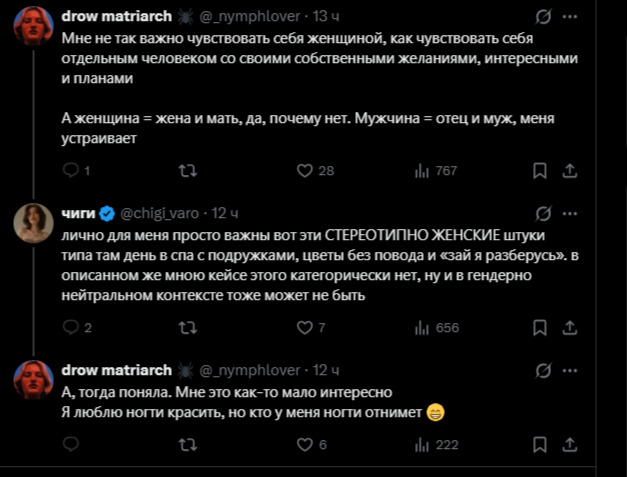The width and height of the screenshot is (627, 477).
Task: Open the @chigi_varo profile handle link
Action: point(161,213)
